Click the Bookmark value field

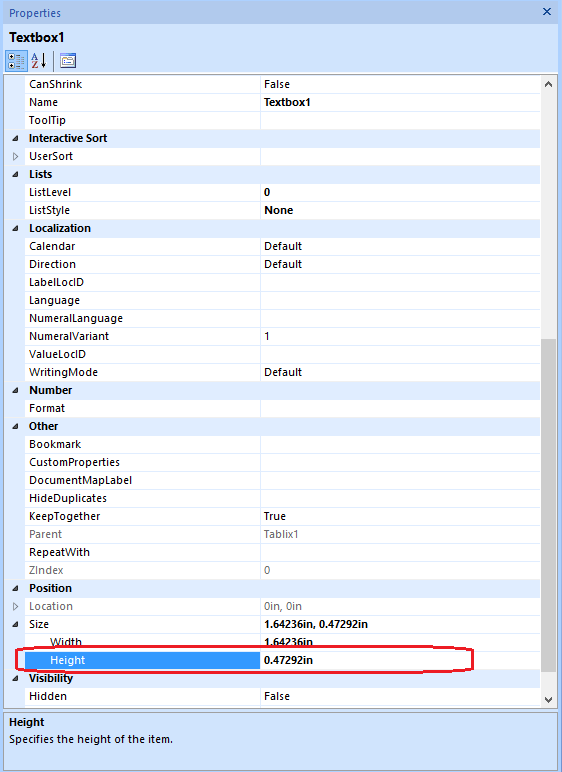(x=400, y=445)
